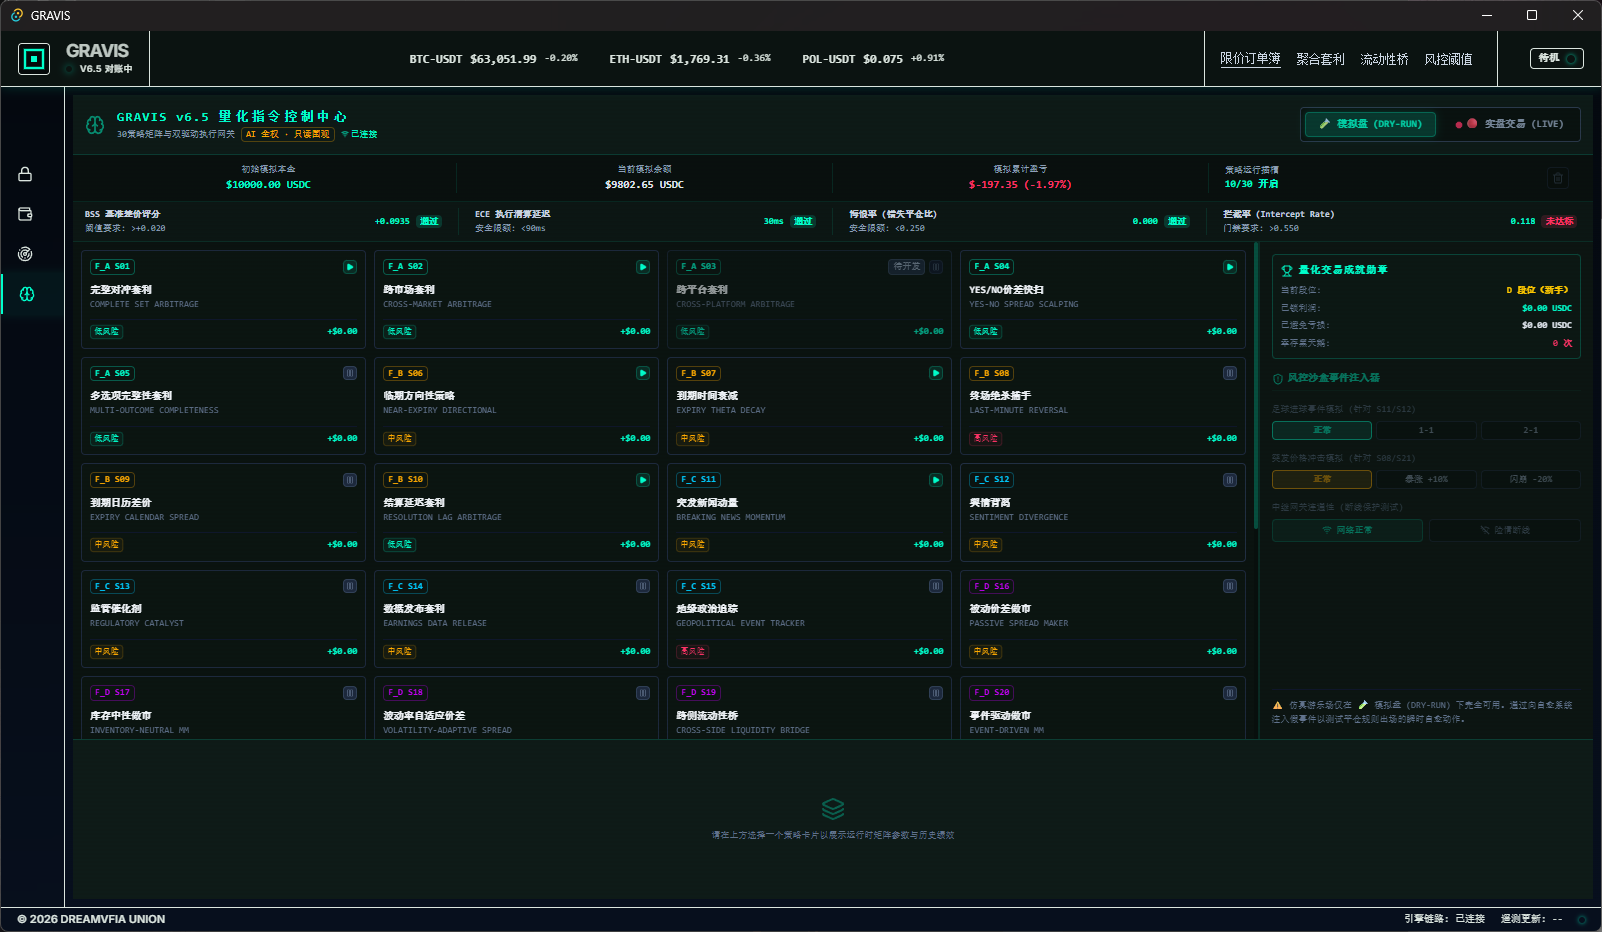Viewport: 1602px width, 932px height.
Task: Select 网络正常 relay gateway option
Action: (1347, 530)
